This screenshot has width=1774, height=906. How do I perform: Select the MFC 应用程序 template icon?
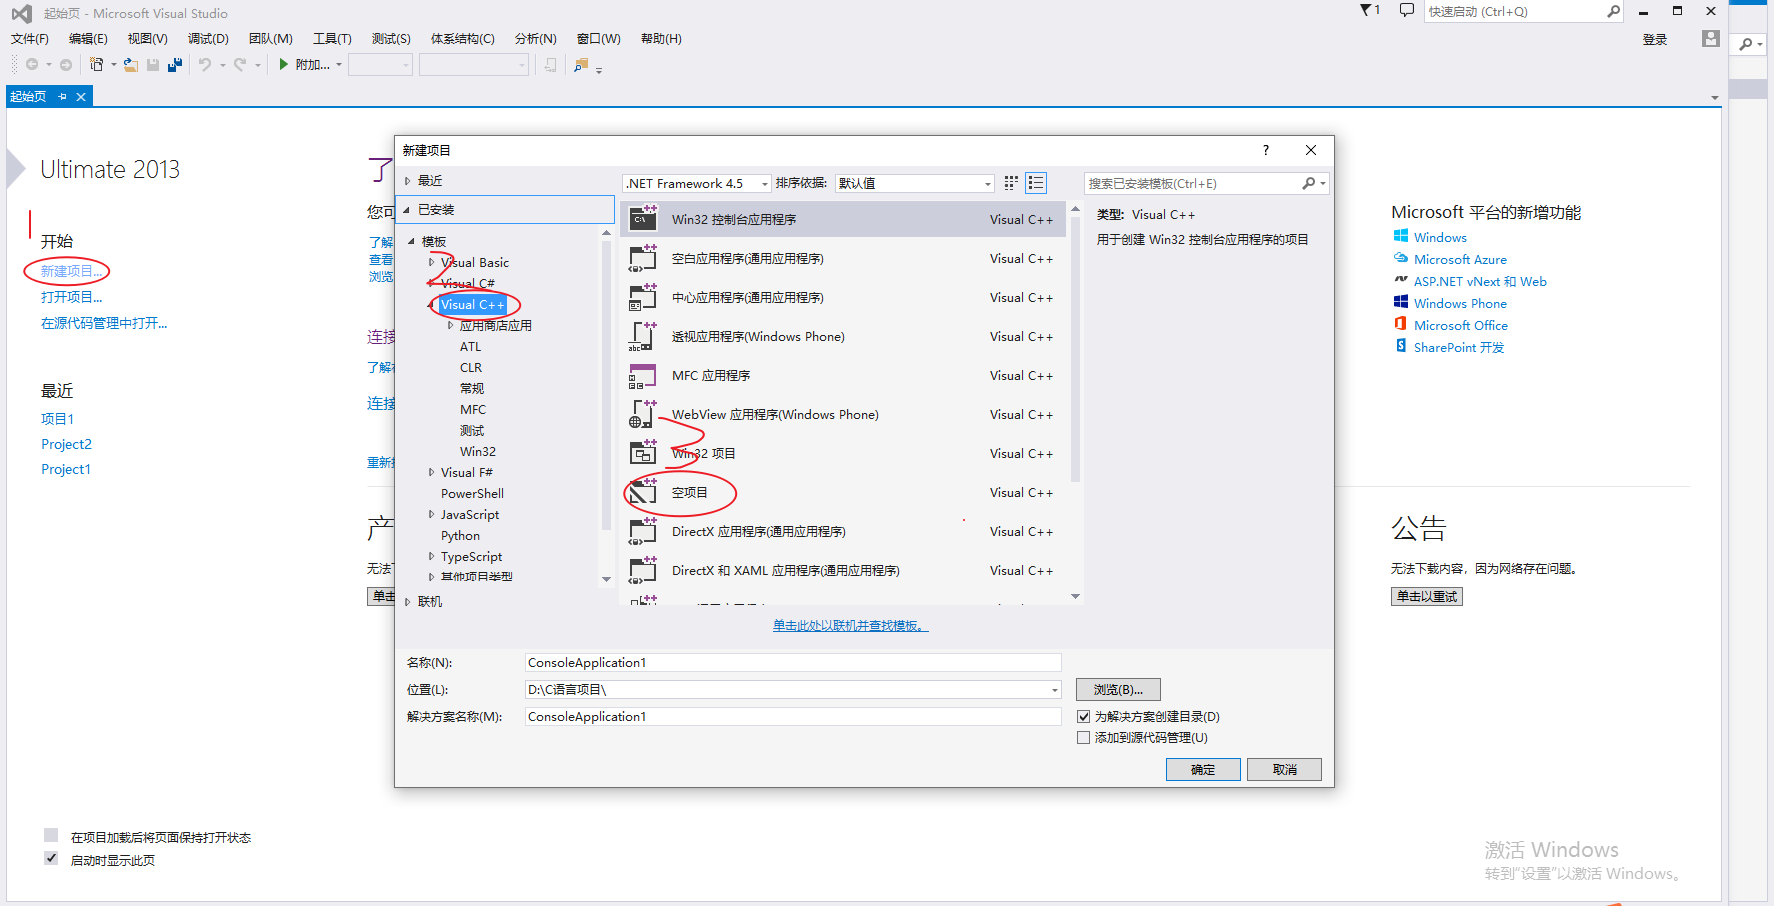643,375
